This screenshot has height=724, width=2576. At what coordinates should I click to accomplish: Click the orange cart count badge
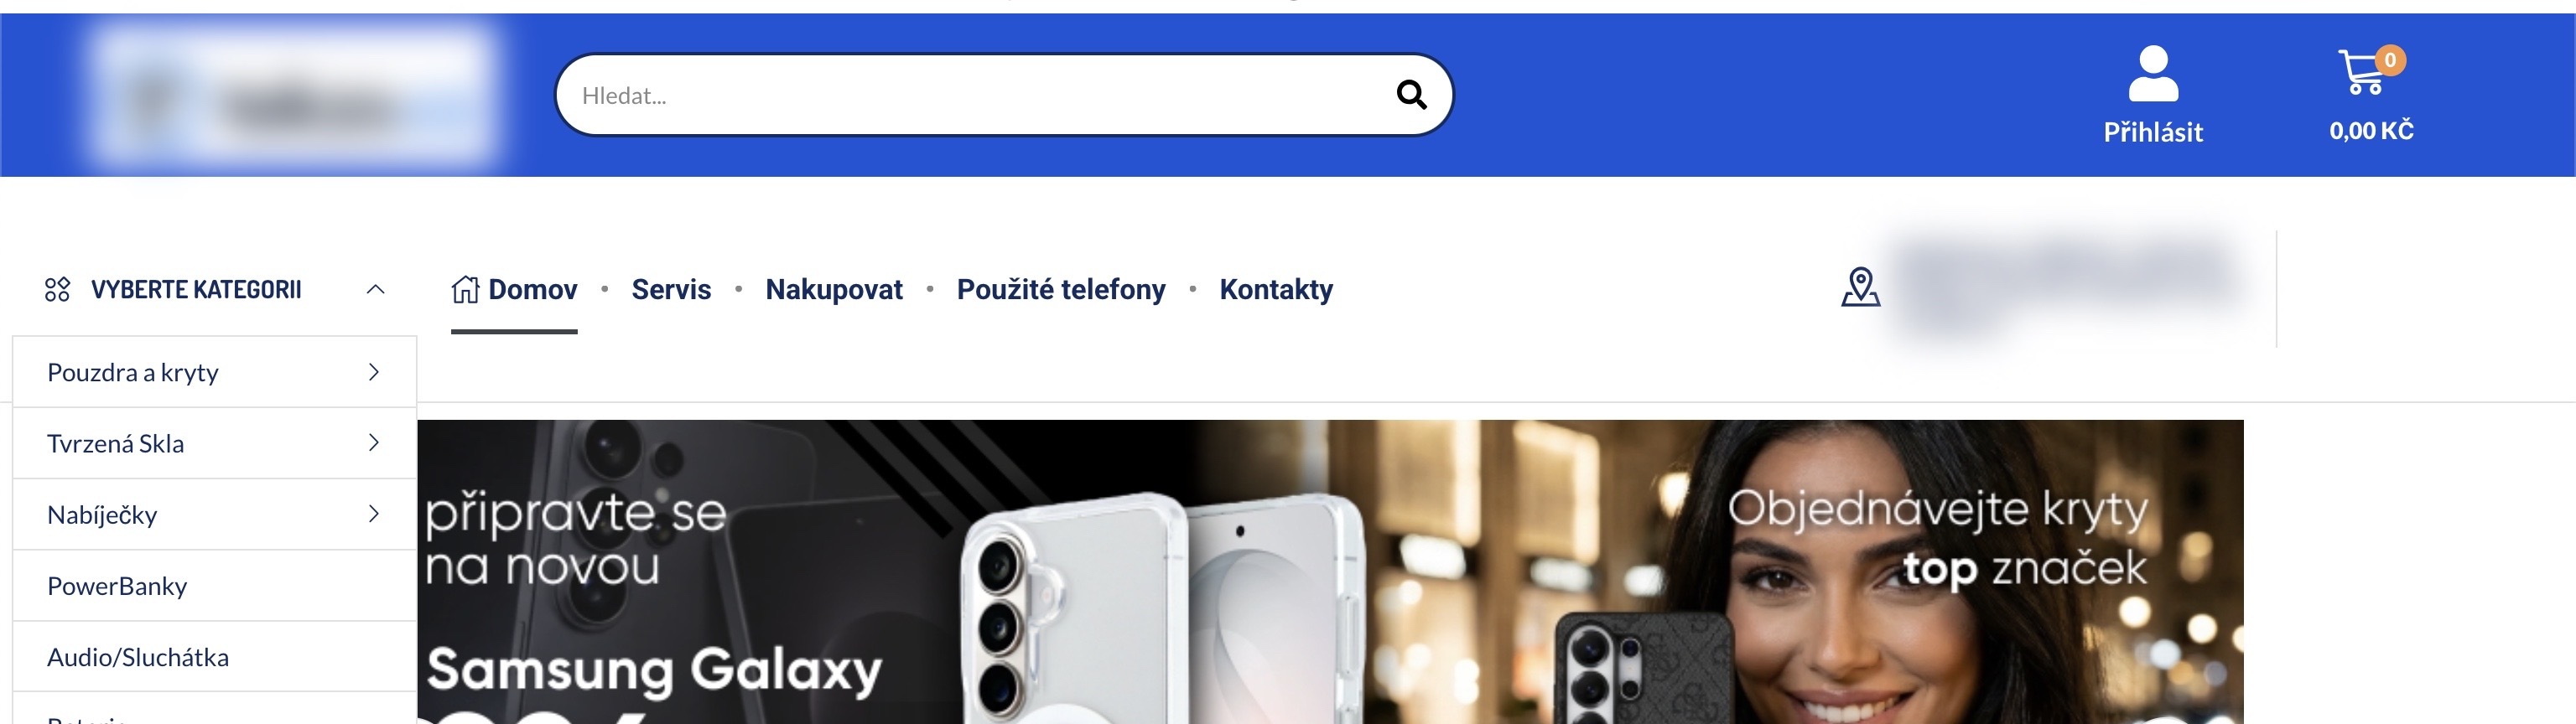(x=2389, y=60)
